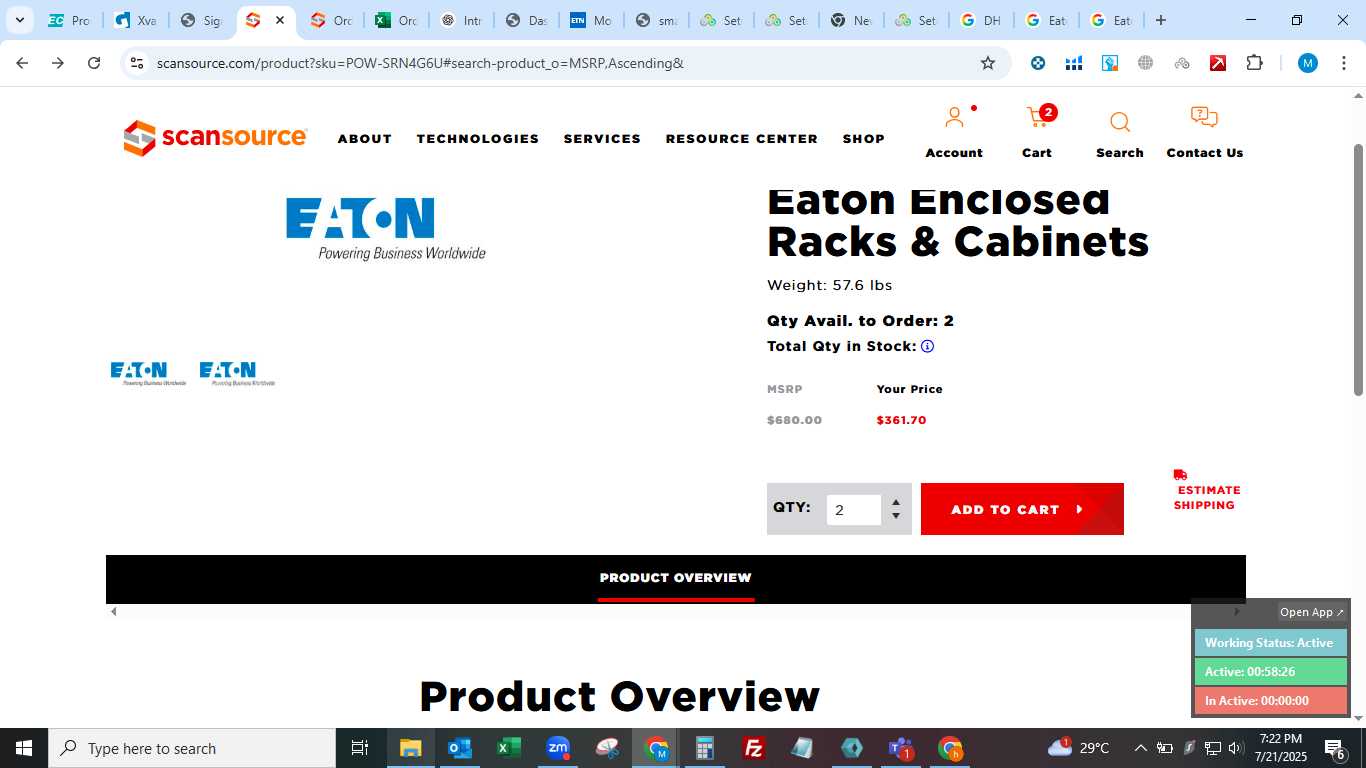Screen dimensions: 1366x768
Task: Increase quantity with the up arrow
Action: coord(896,502)
